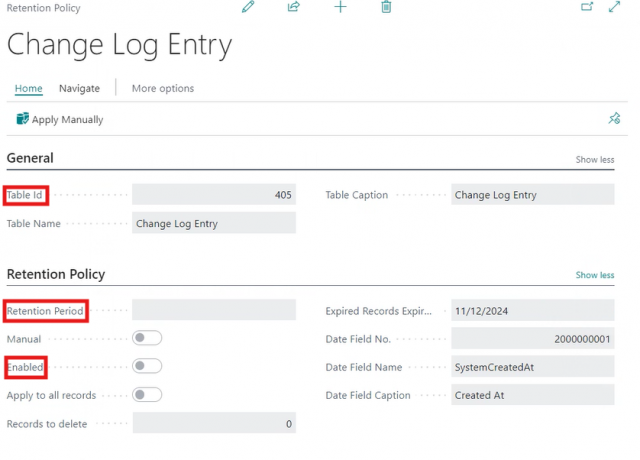Click the share icon at top
The height and width of the screenshot is (460, 640).
click(294, 8)
